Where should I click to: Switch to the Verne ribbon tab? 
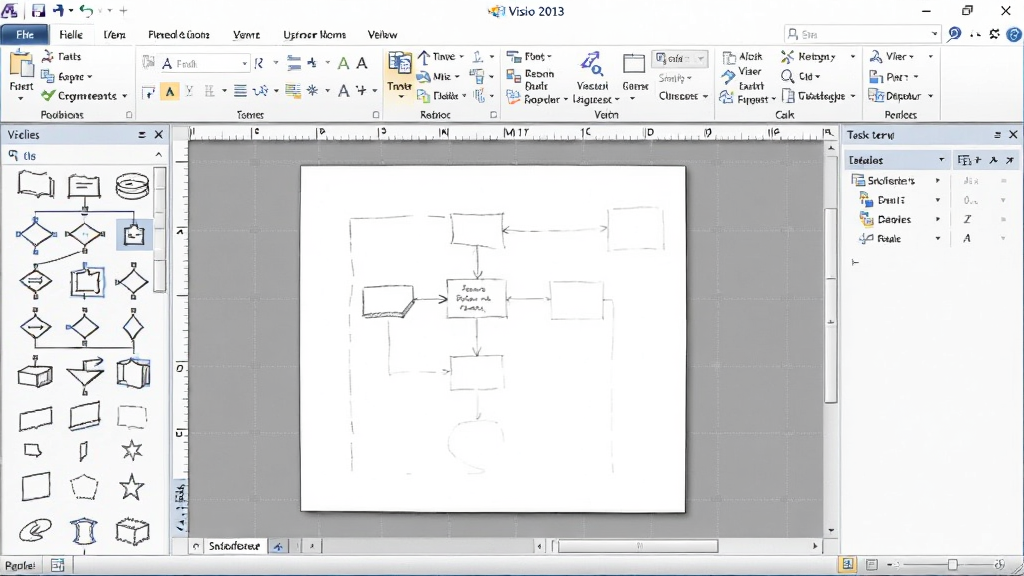(x=246, y=35)
